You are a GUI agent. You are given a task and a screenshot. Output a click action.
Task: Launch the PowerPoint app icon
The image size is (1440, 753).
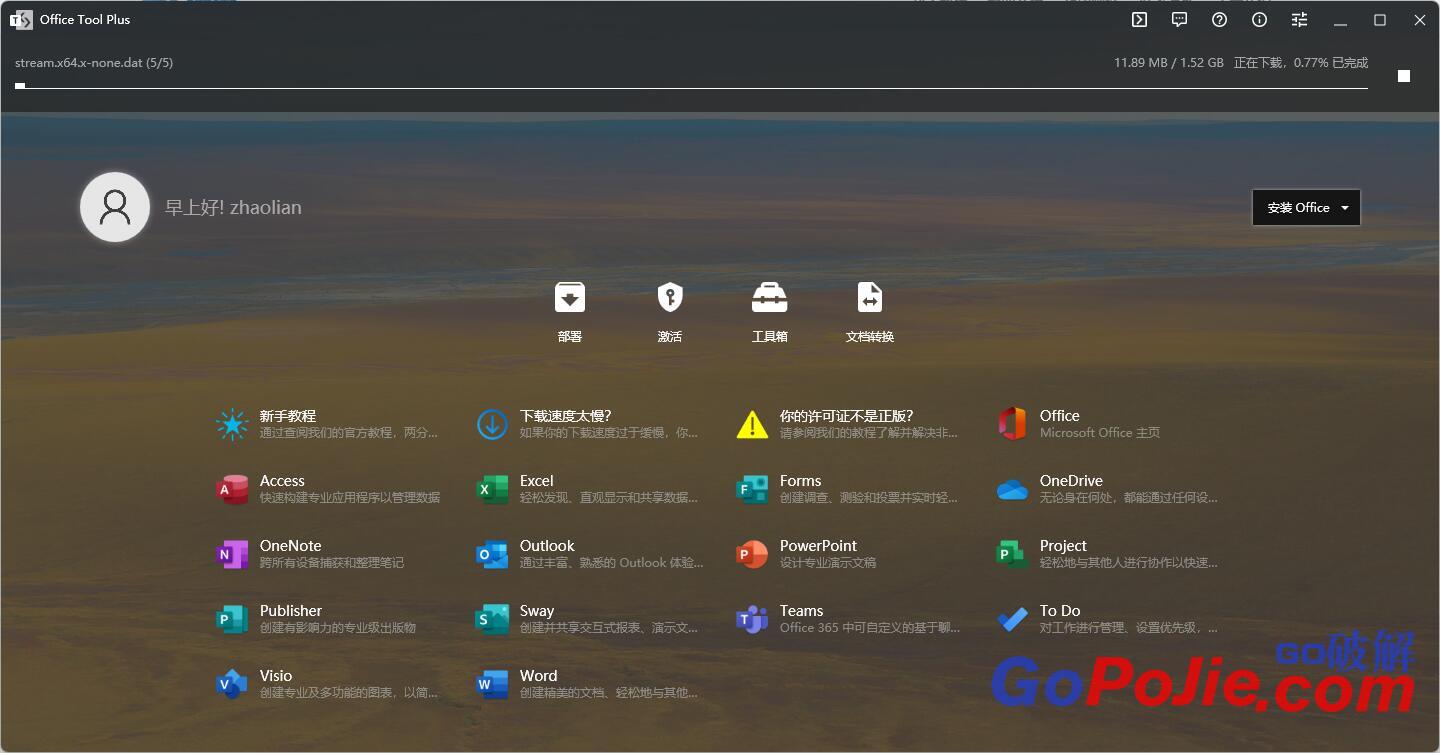pyautogui.click(x=752, y=554)
